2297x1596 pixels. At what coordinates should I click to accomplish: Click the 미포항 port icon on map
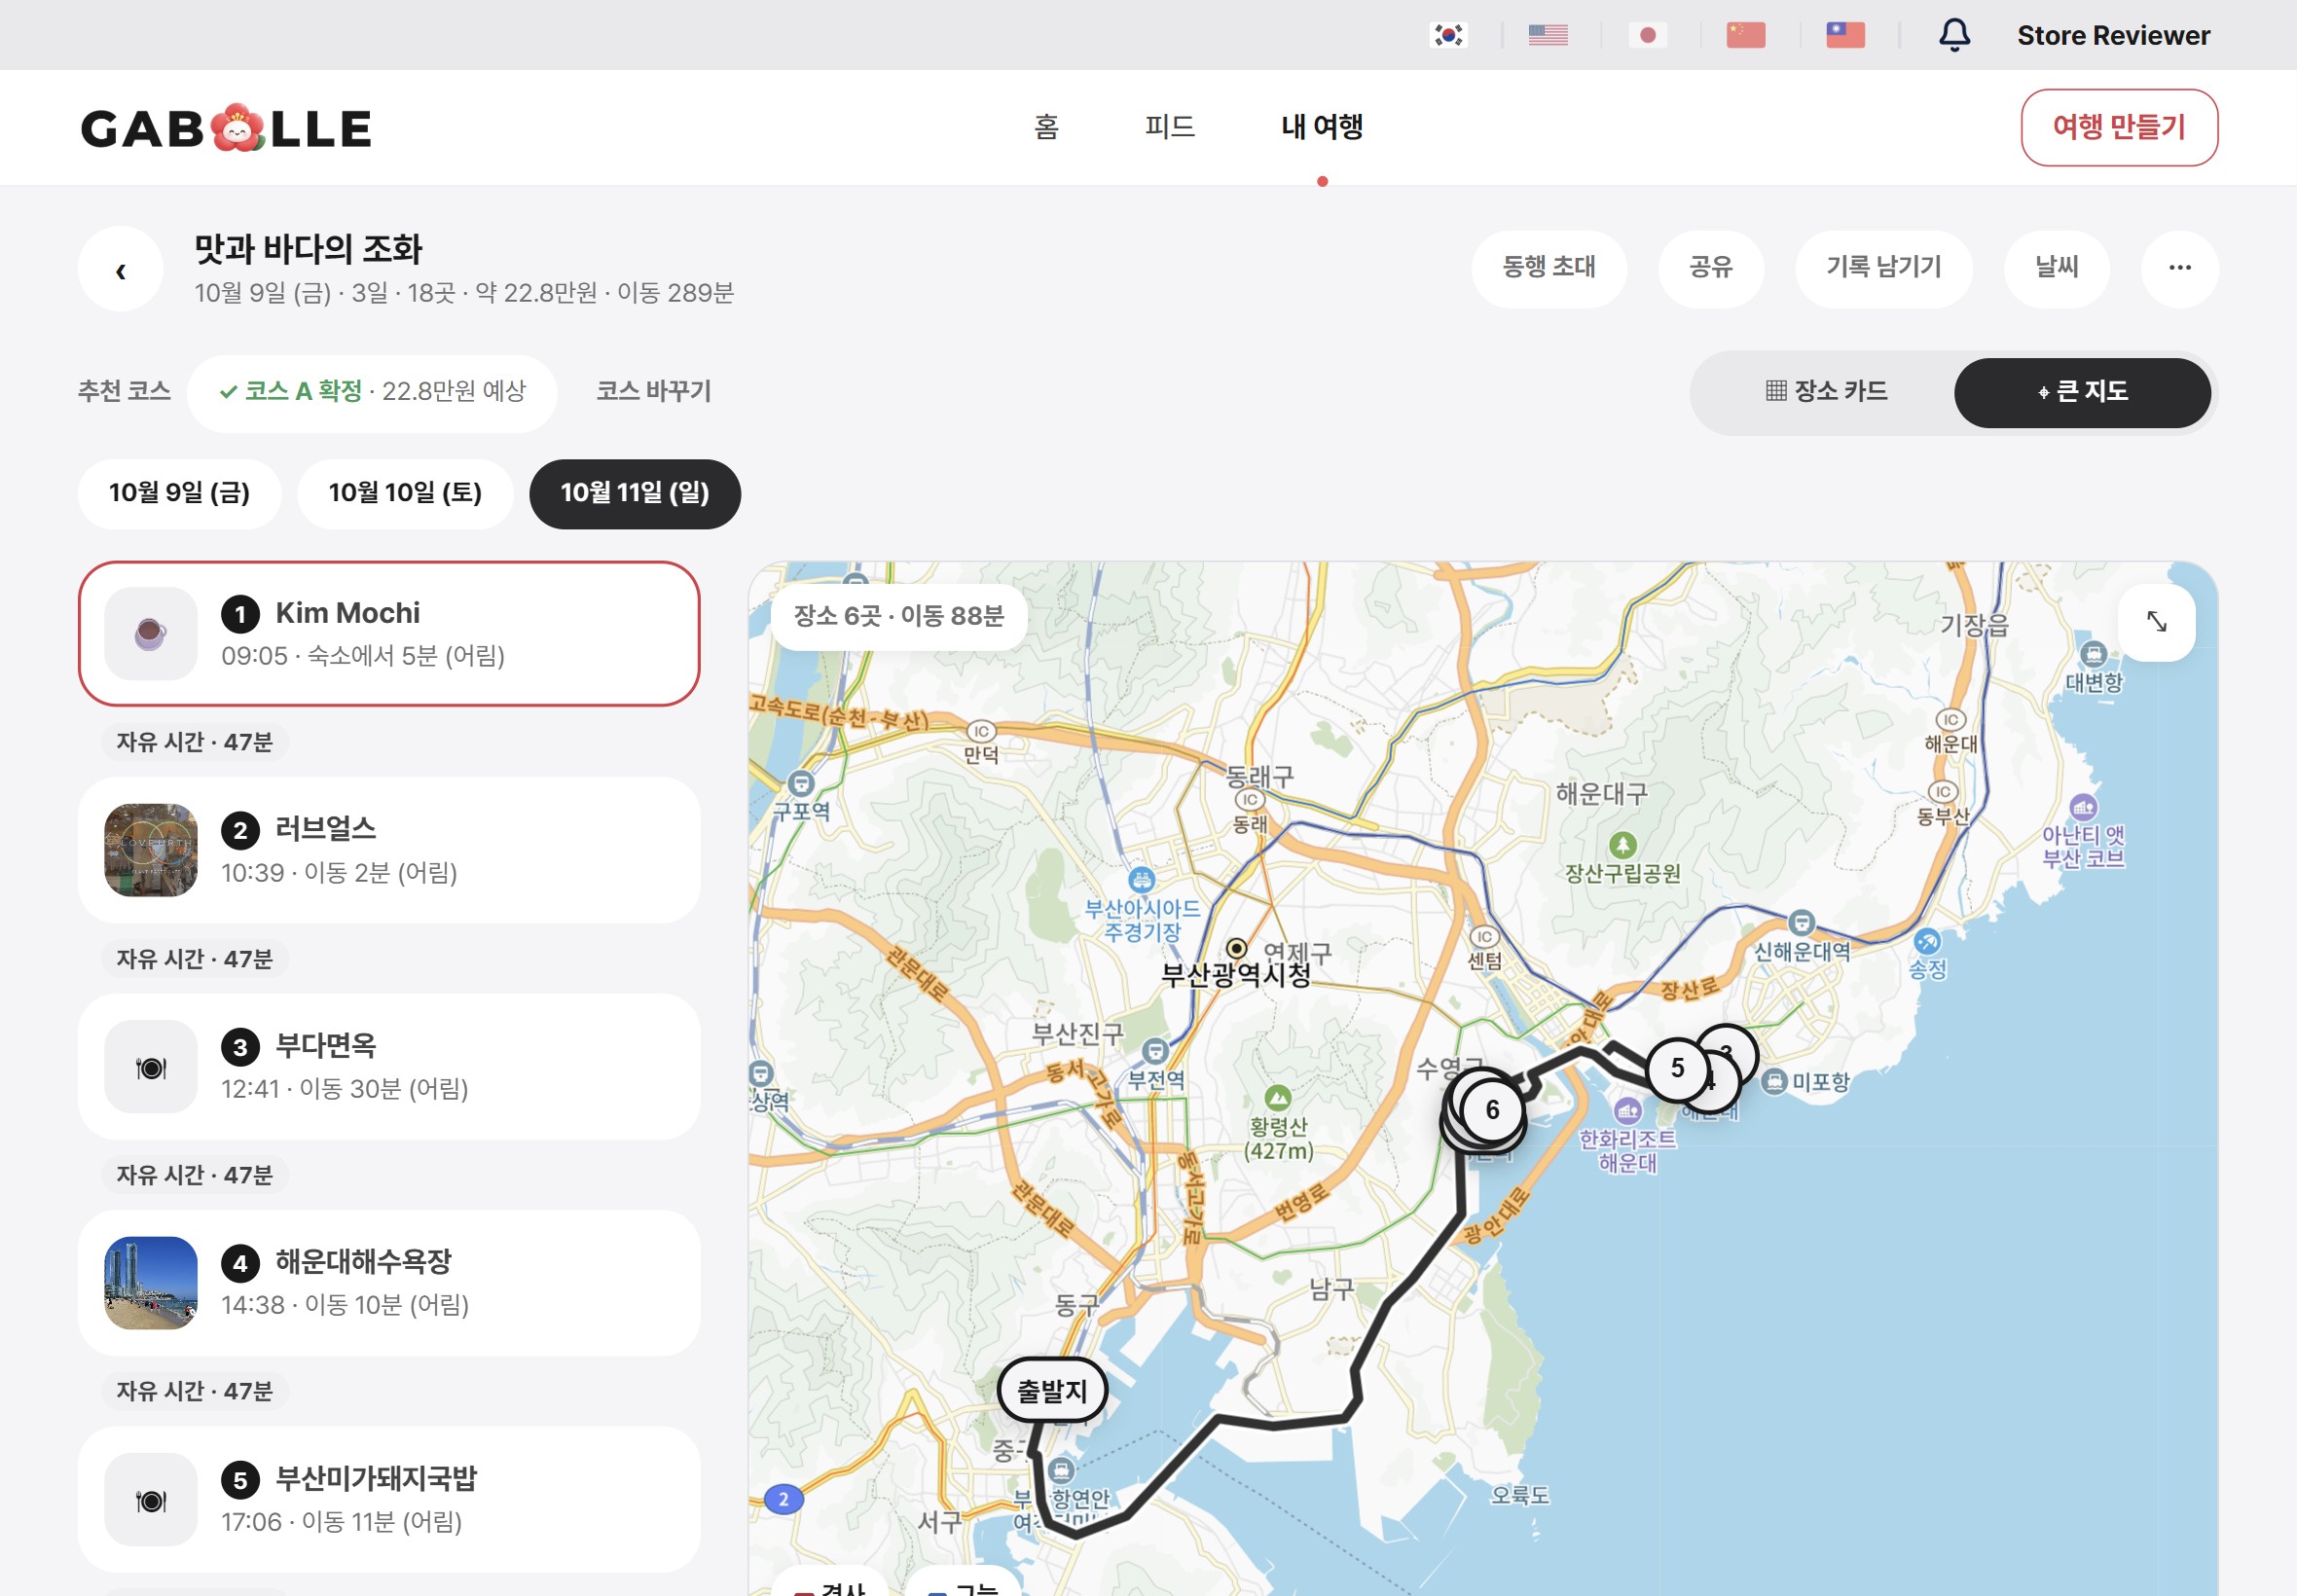(1774, 1081)
